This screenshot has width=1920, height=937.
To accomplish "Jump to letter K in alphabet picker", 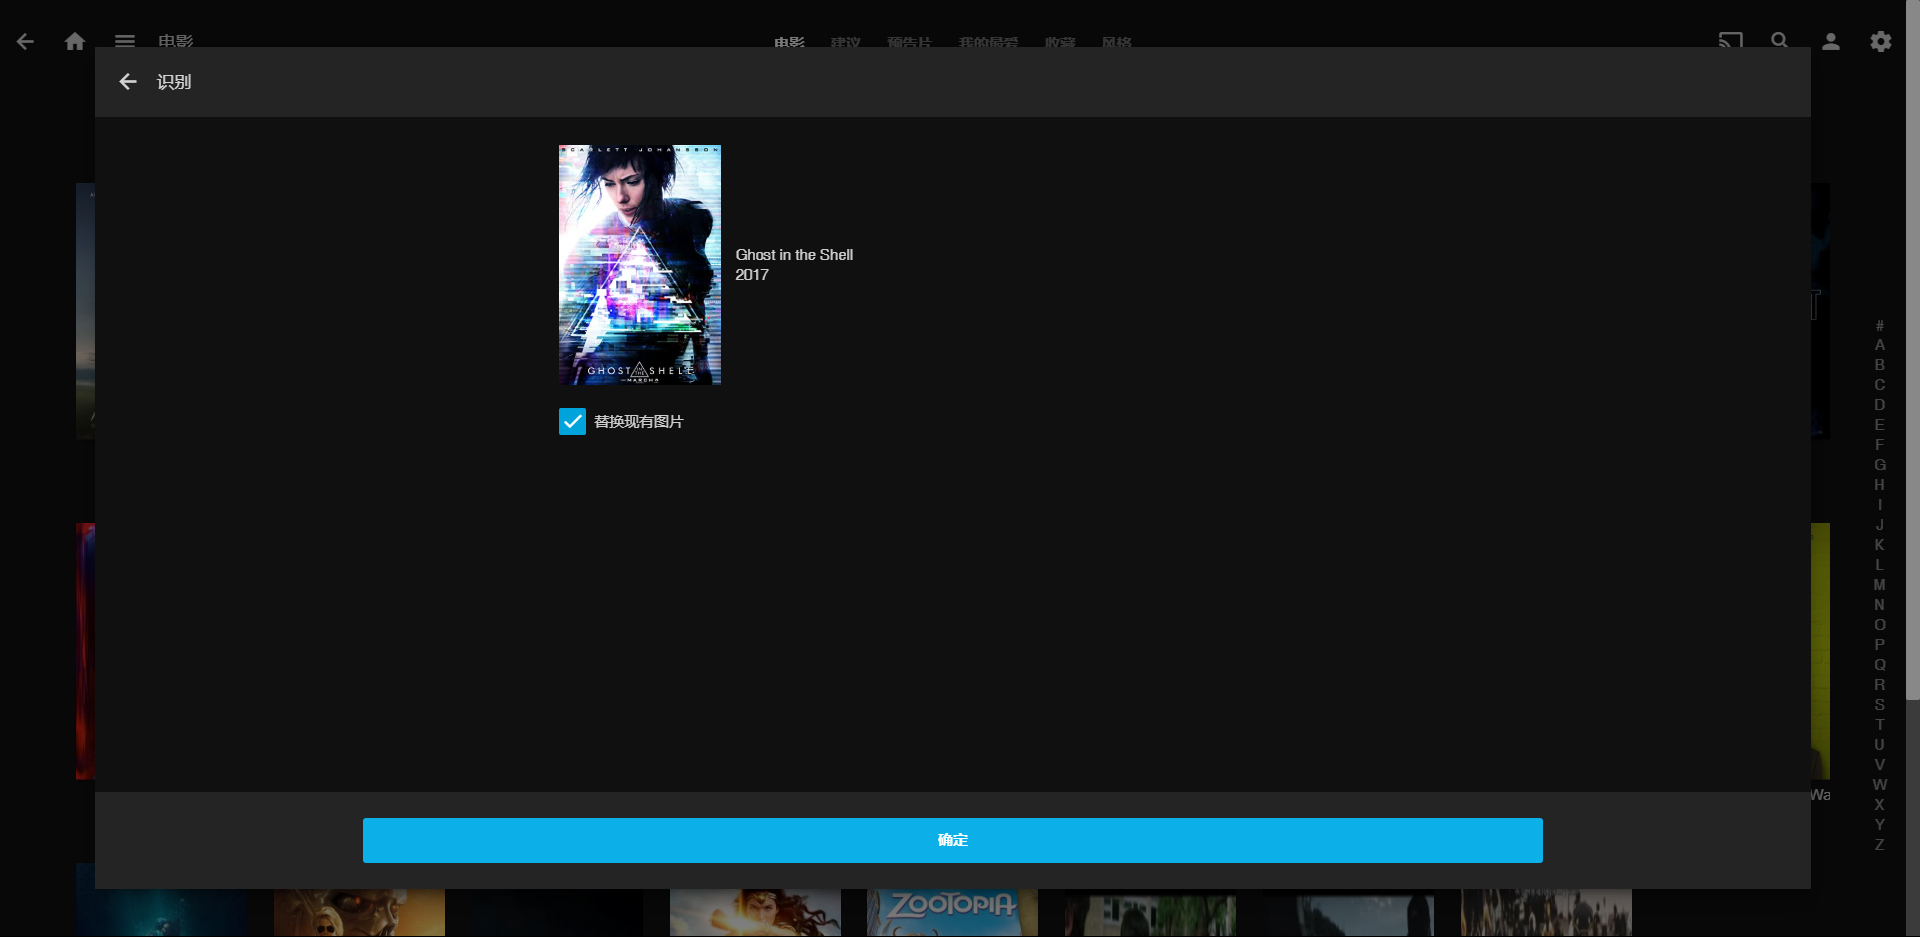I will tap(1880, 545).
